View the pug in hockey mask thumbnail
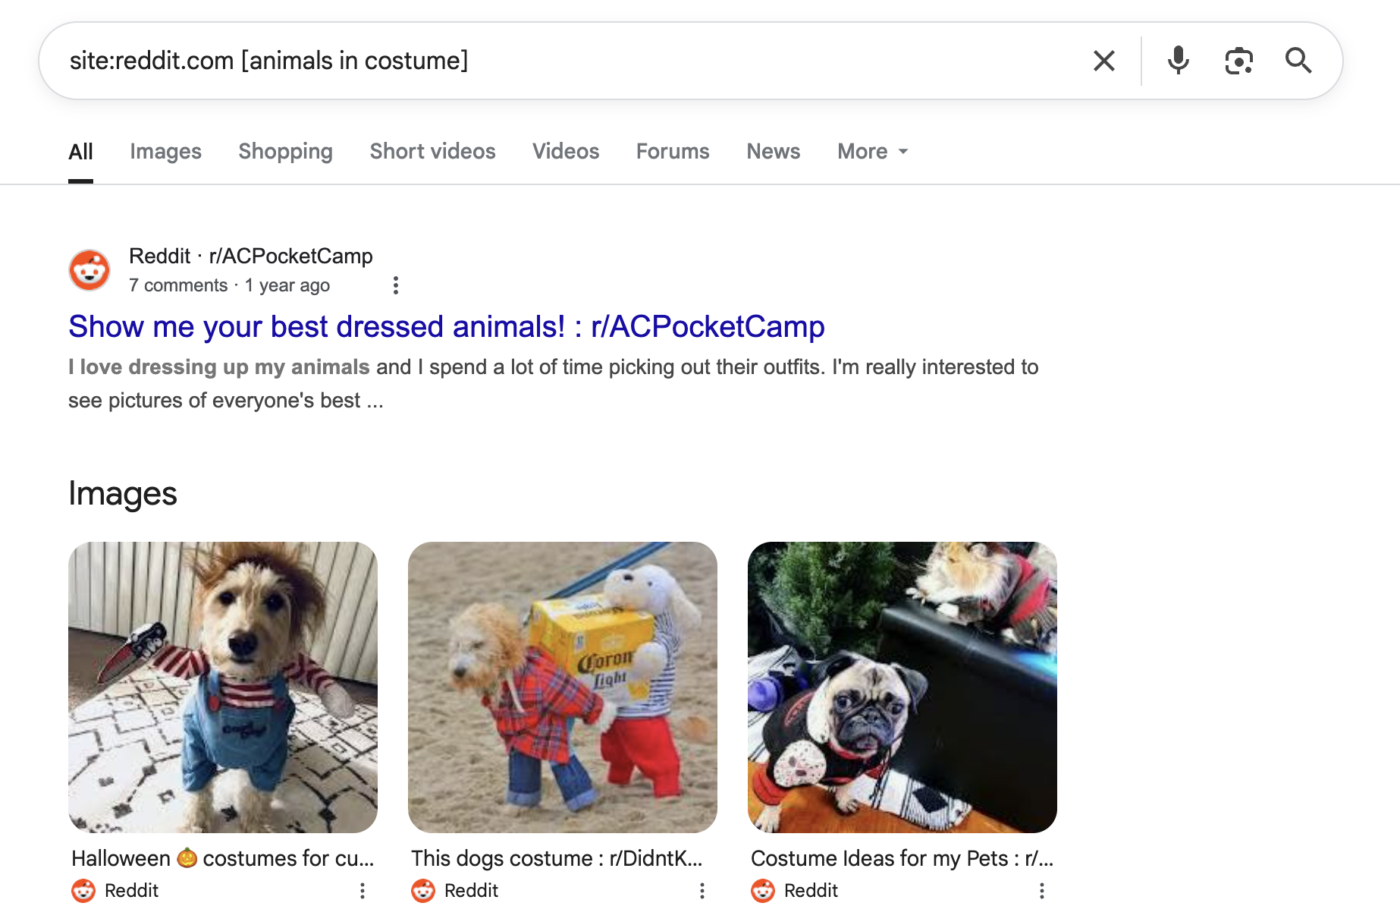Viewport: 1400px width, 906px height. 901,687
